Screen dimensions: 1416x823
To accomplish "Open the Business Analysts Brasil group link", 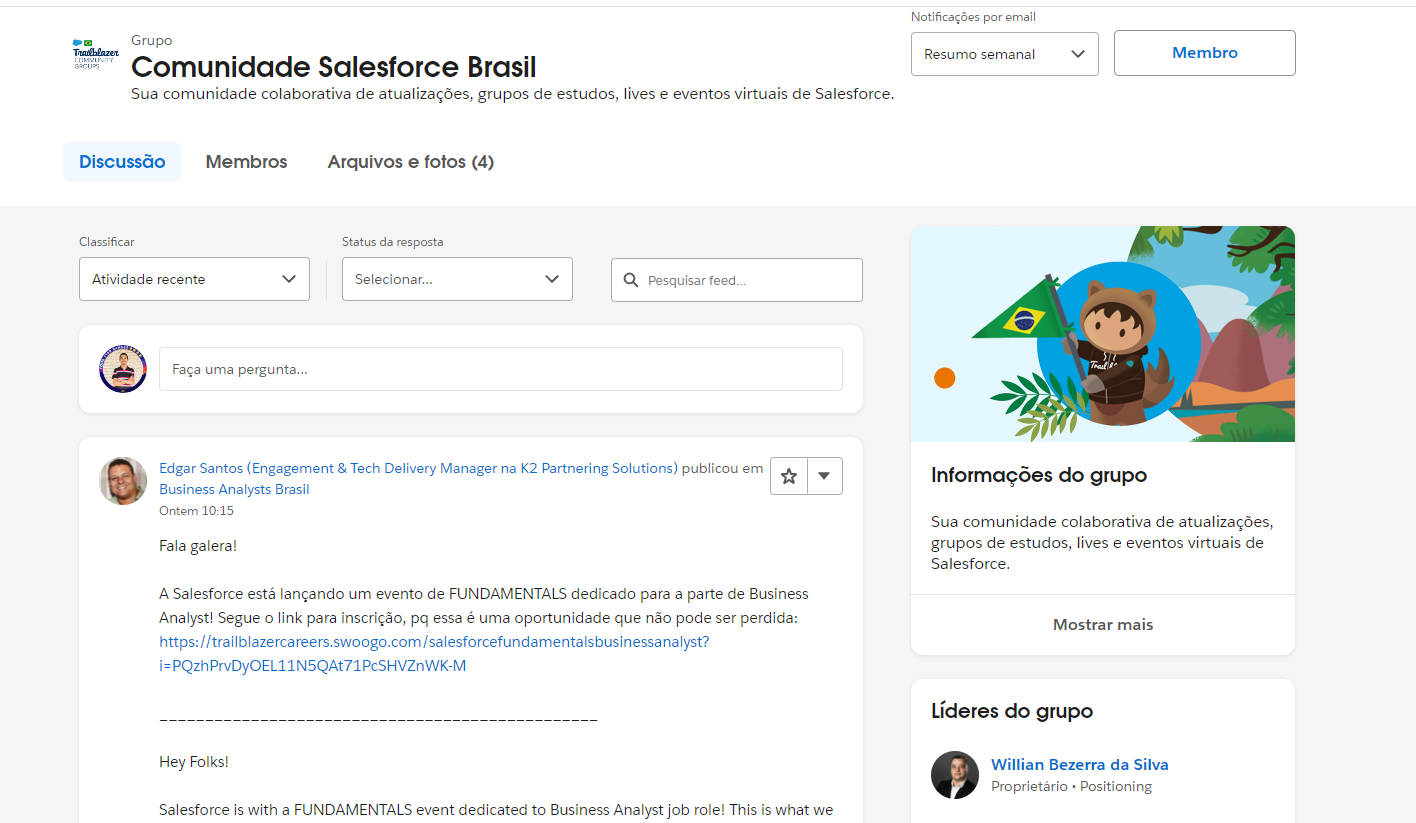I will pos(233,489).
